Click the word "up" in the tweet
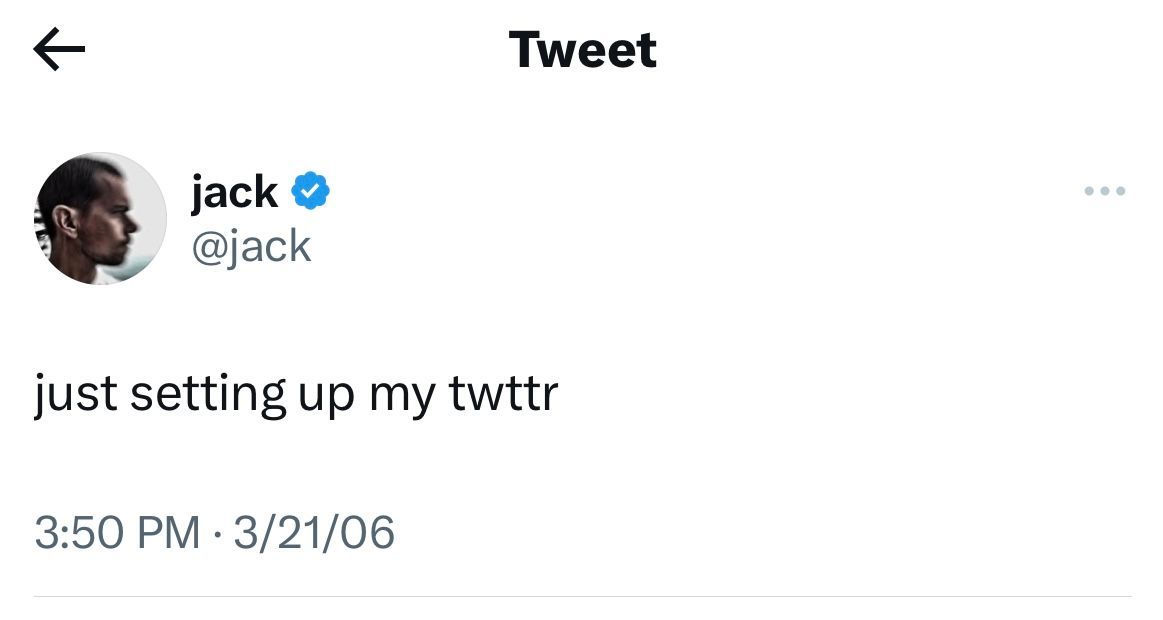The image size is (1163, 620). 326,396
